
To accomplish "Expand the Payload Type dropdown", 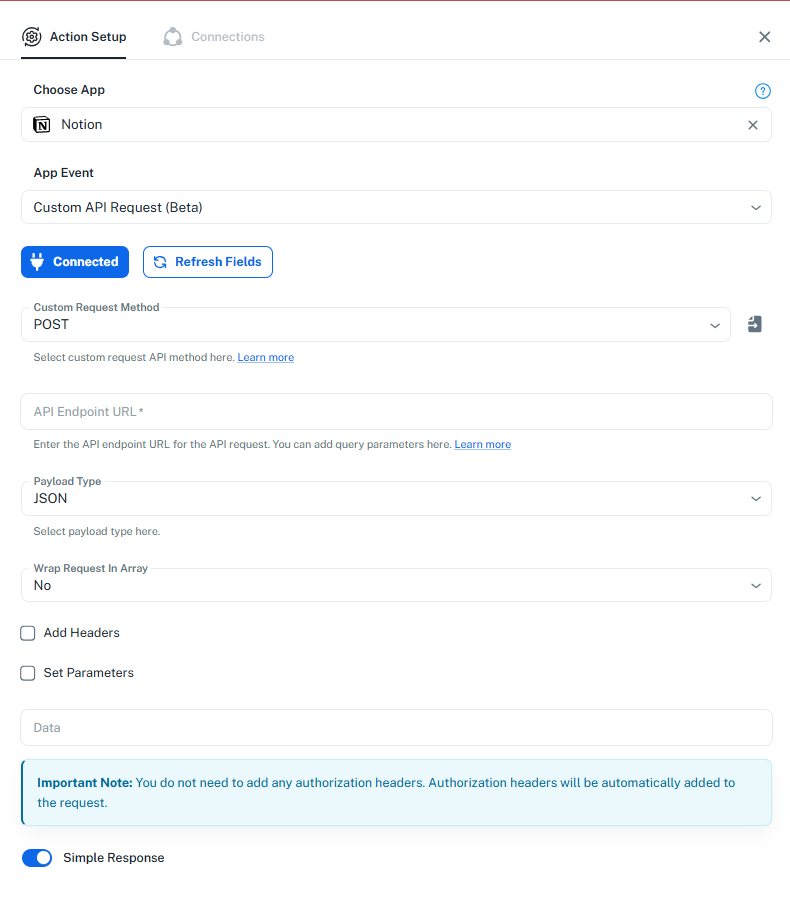I will pos(396,498).
